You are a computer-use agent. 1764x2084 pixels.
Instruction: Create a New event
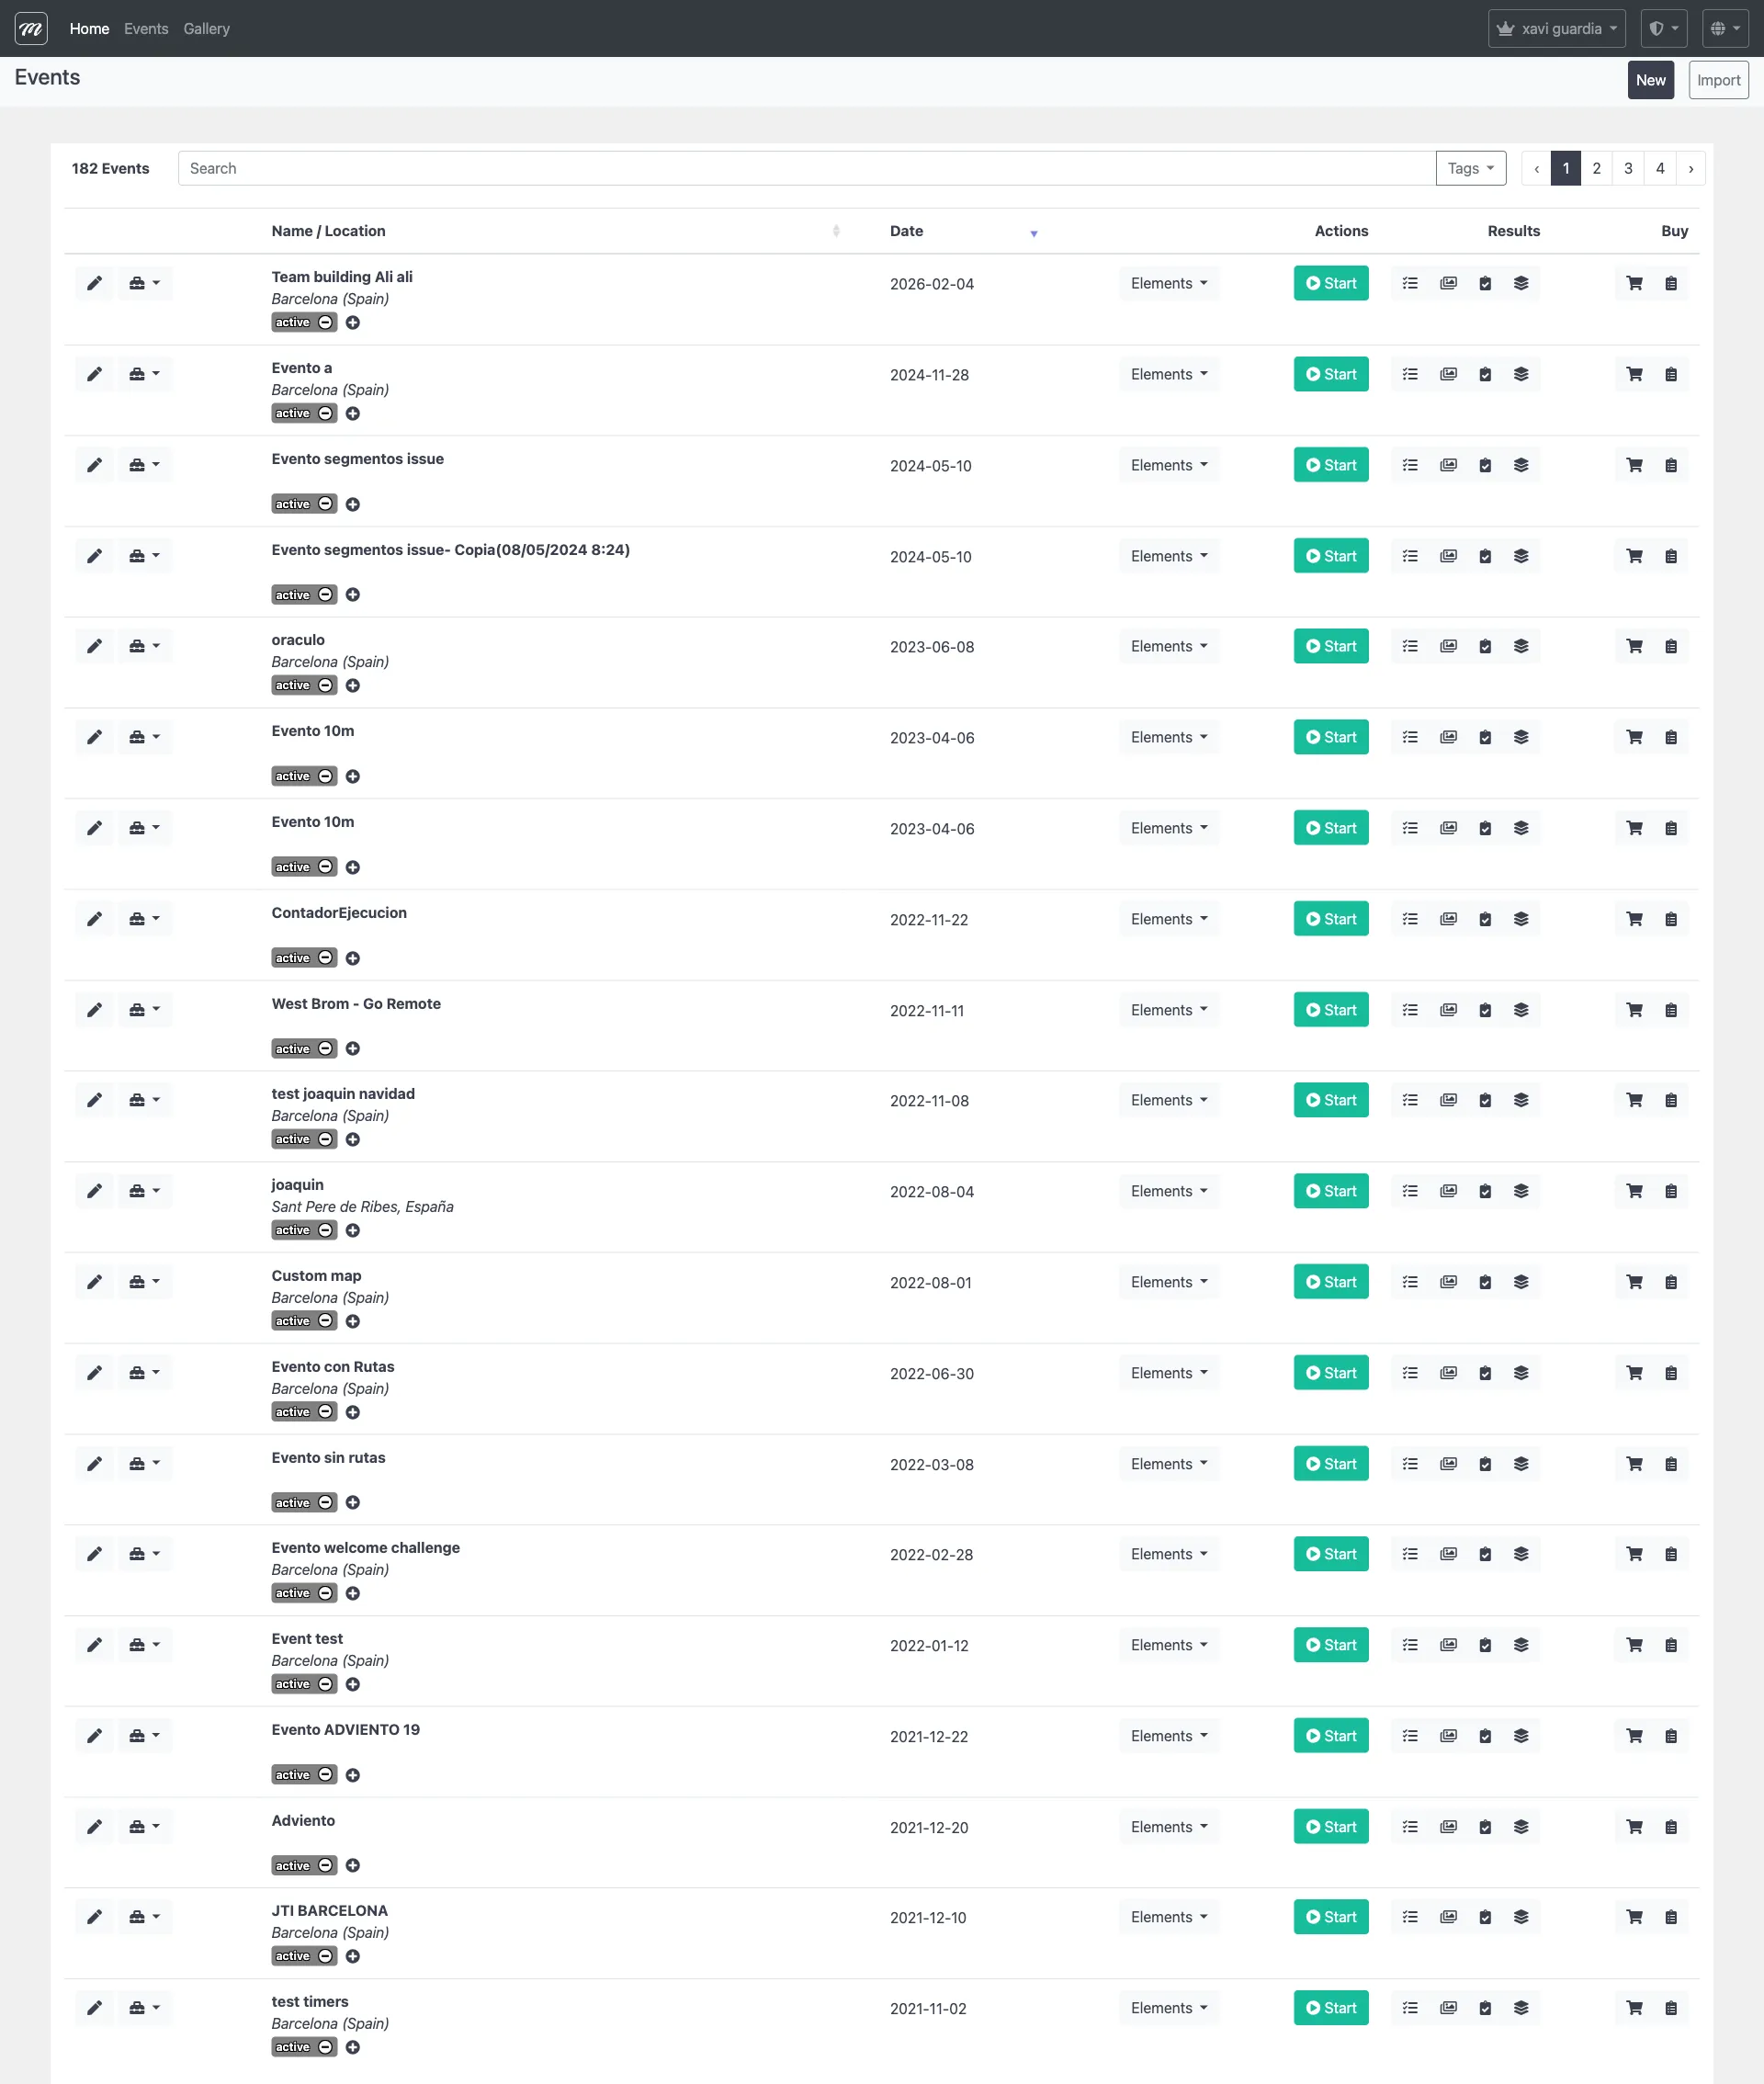pos(1650,80)
